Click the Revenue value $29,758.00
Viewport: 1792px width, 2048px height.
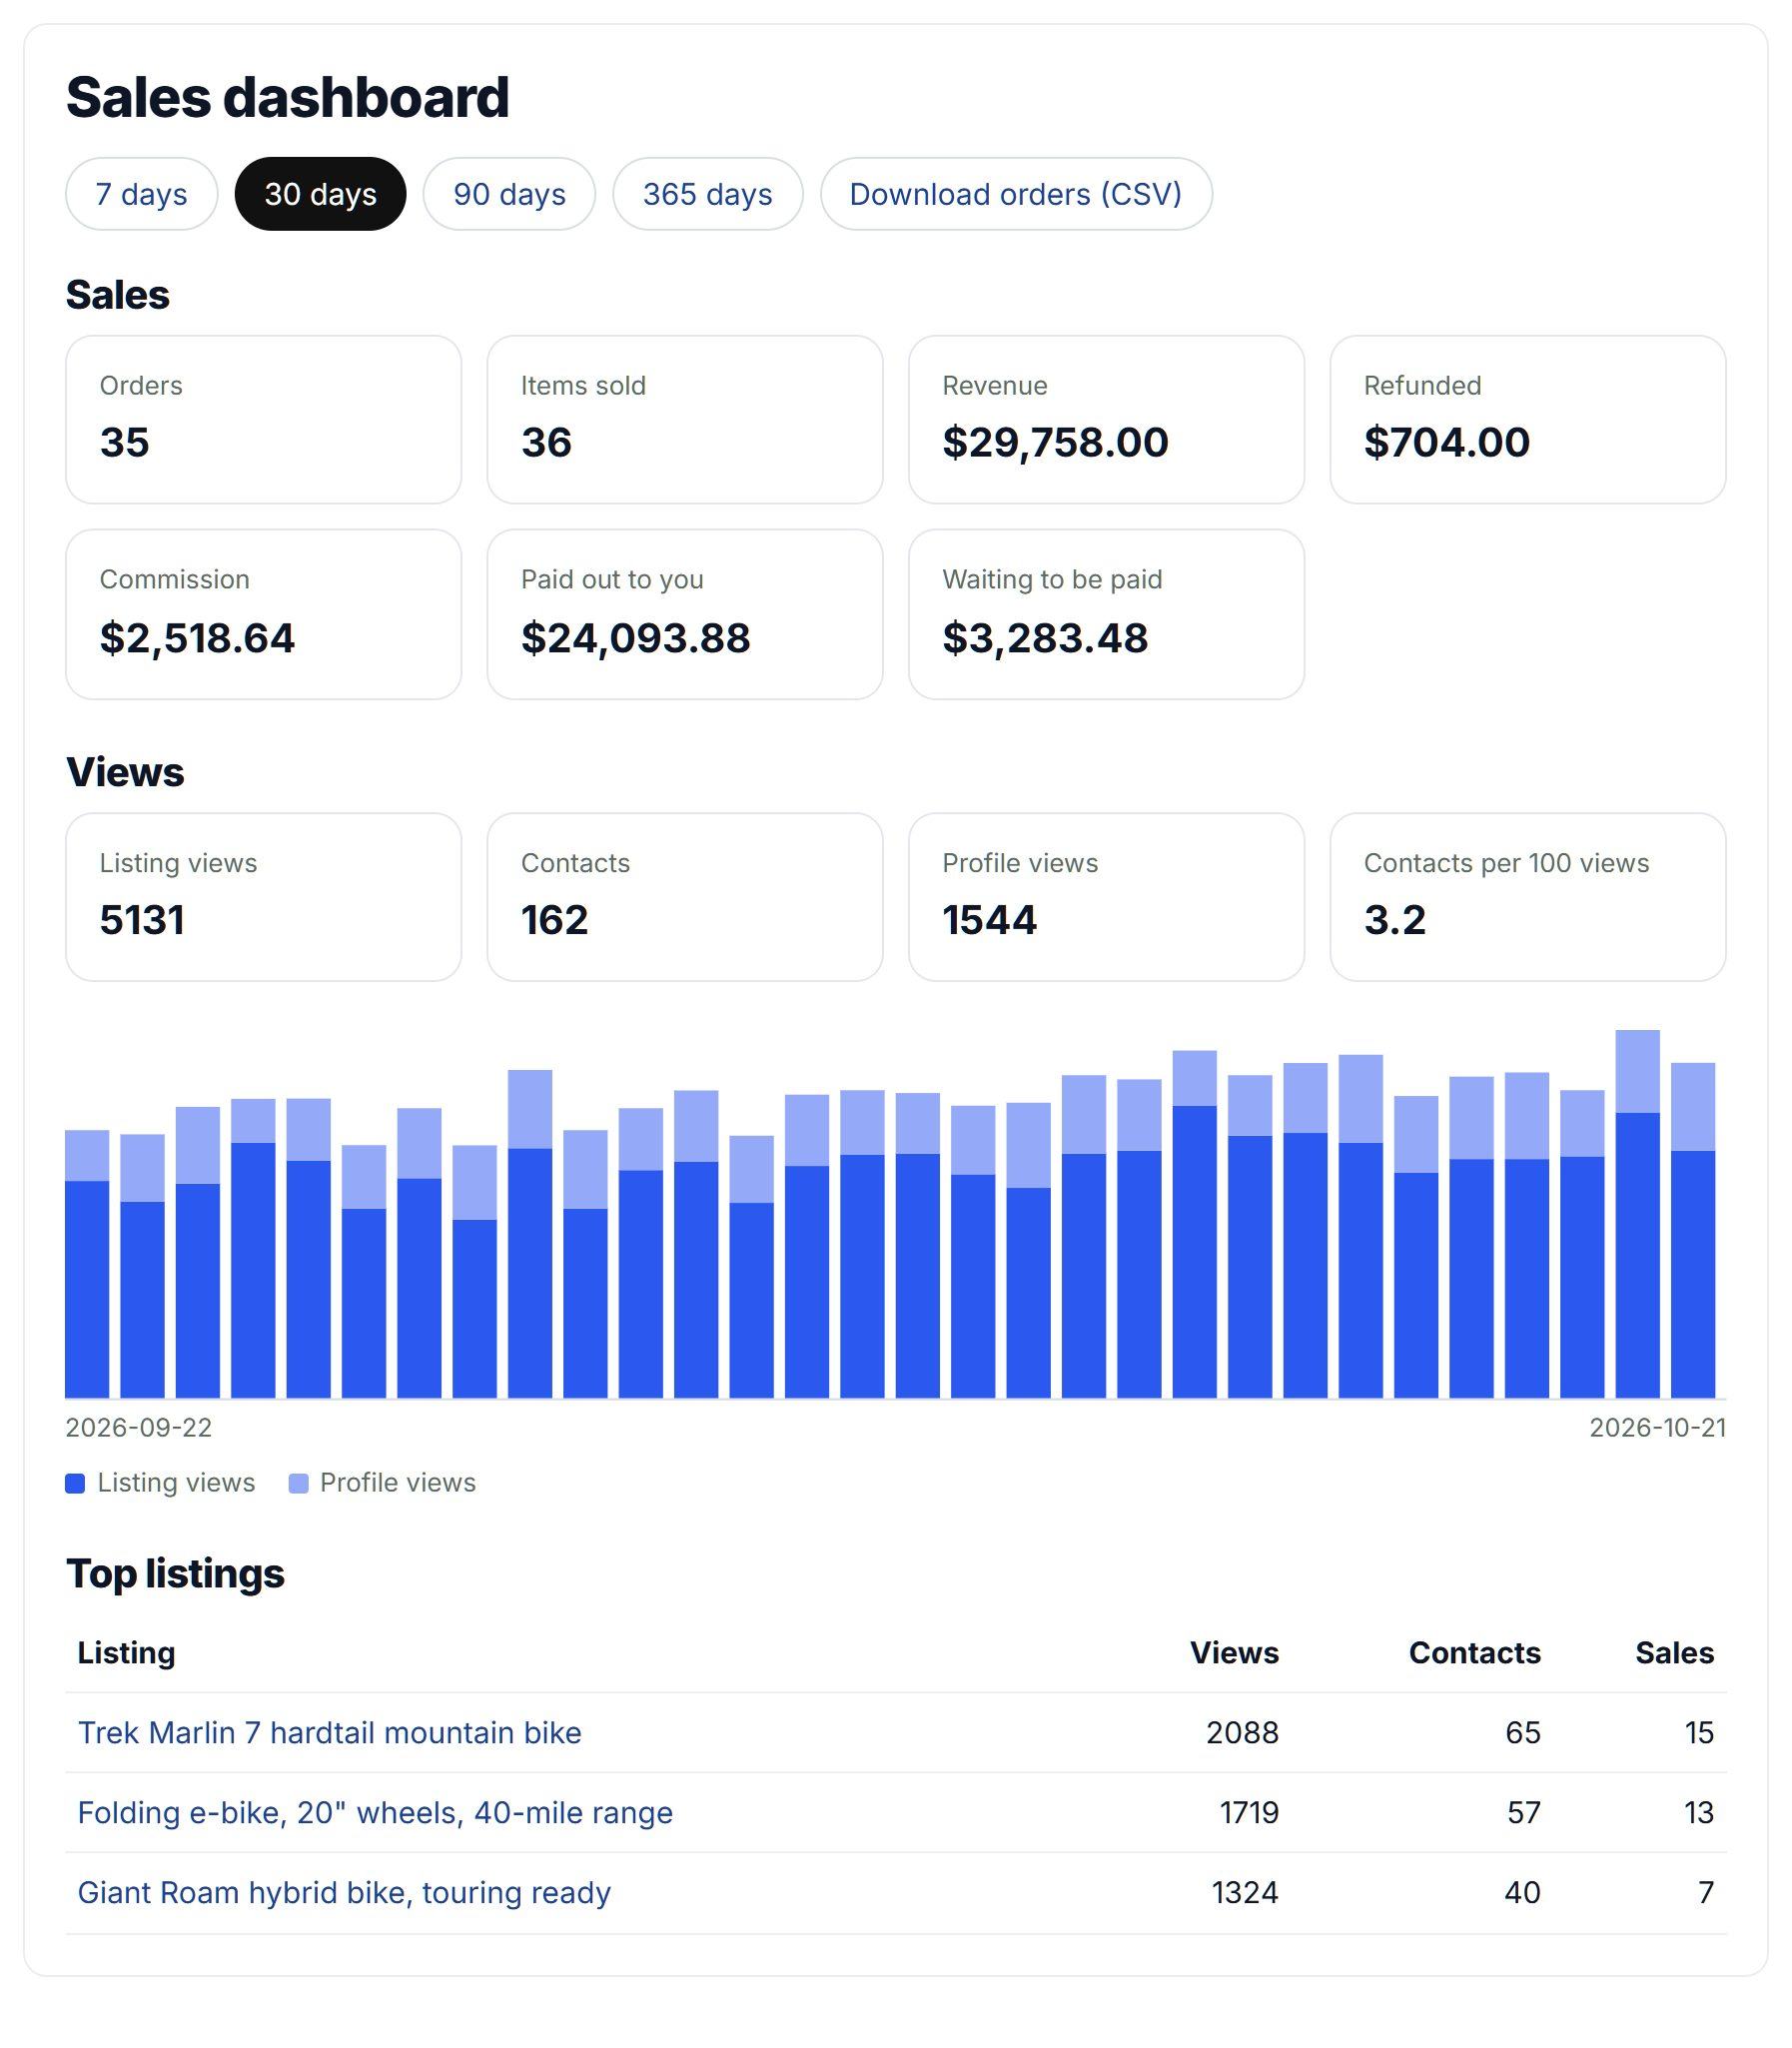(1055, 442)
